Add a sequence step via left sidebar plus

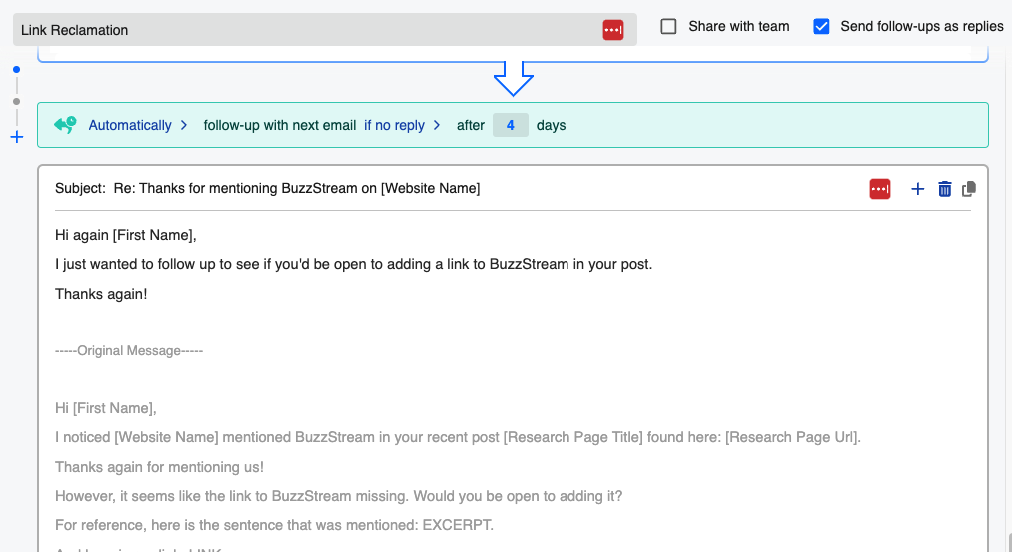[17, 137]
